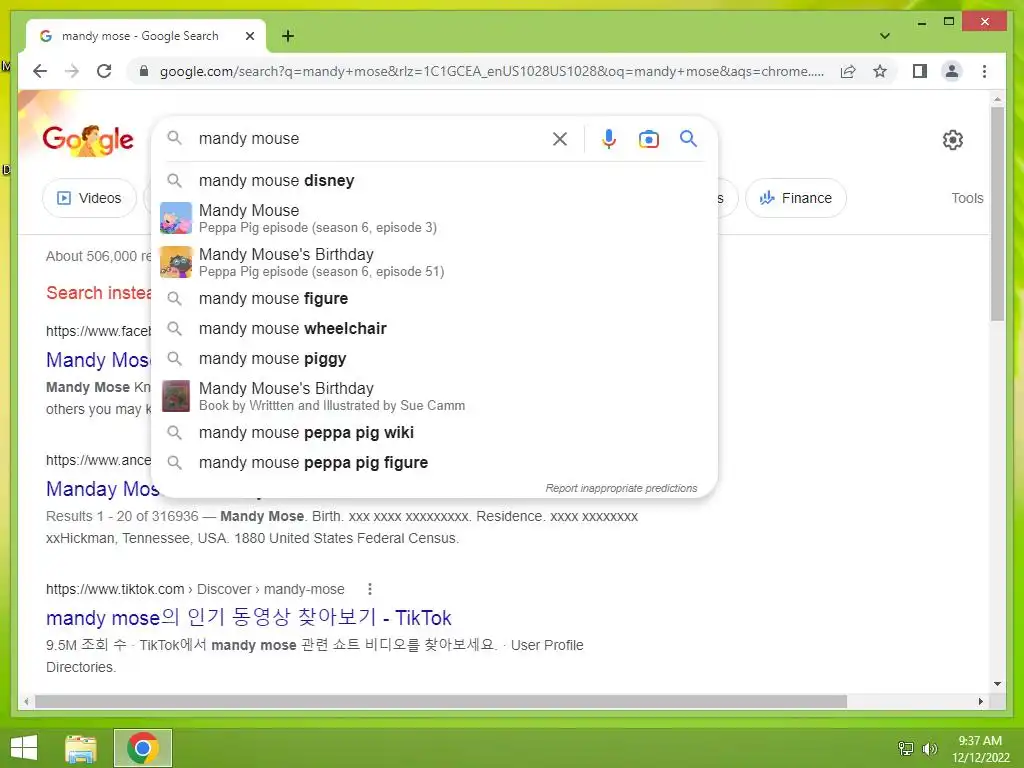Open the Manday Mose ancestry result

click(x=102, y=488)
